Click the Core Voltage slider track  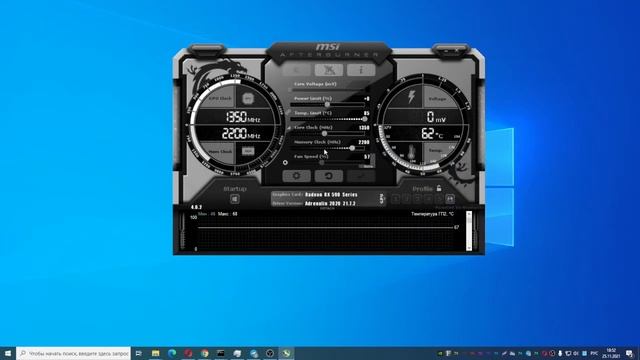tap(329, 90)
